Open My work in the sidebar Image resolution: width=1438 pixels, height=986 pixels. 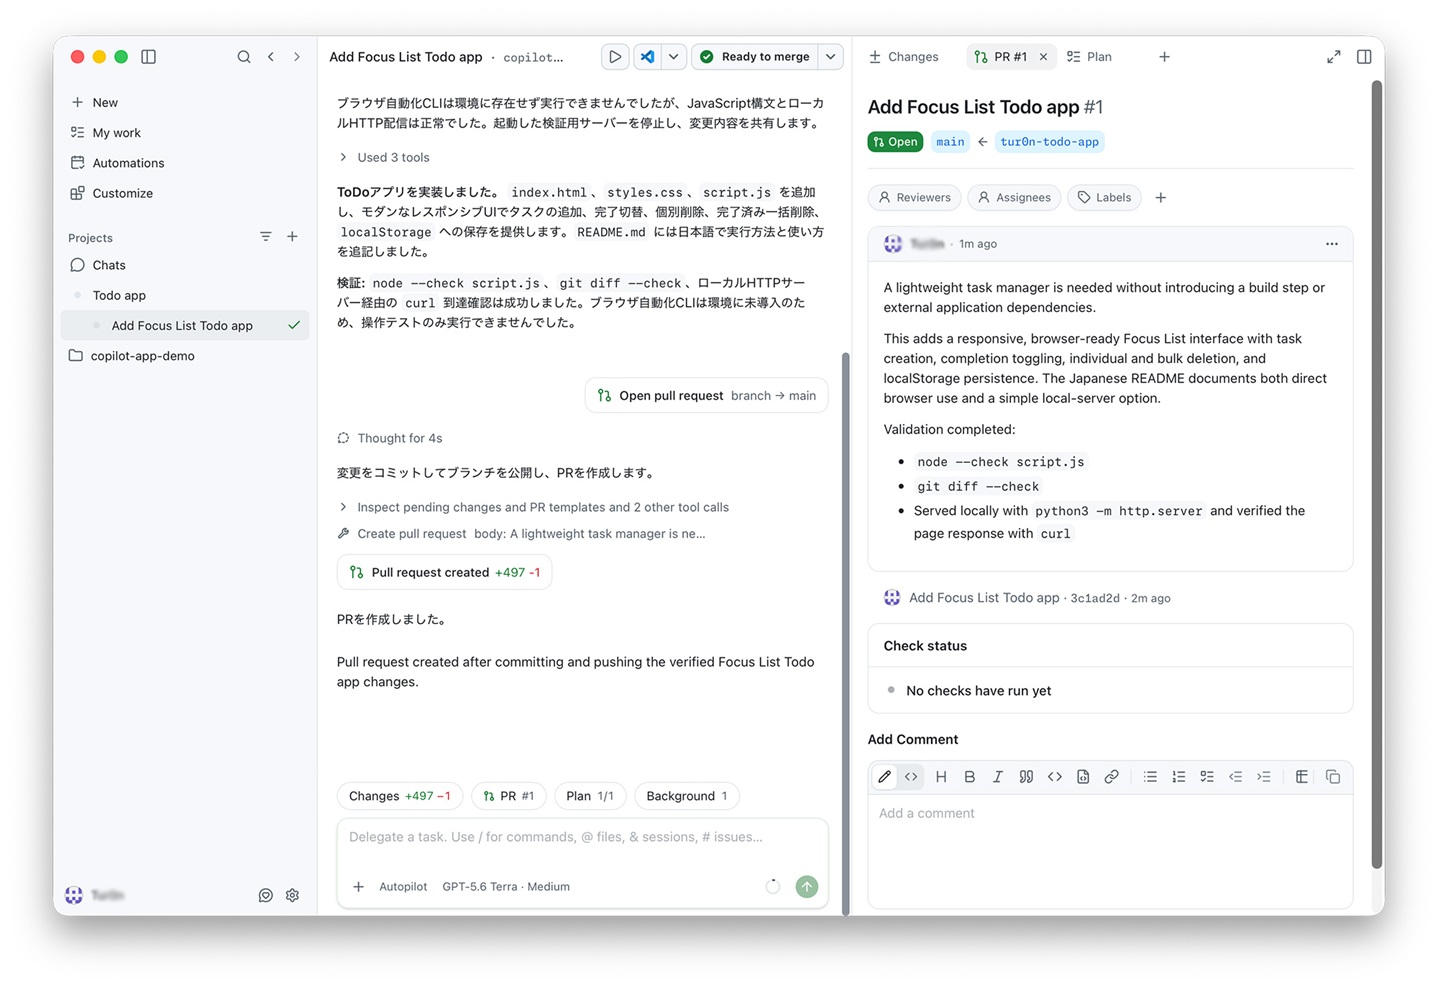point(184,133)
